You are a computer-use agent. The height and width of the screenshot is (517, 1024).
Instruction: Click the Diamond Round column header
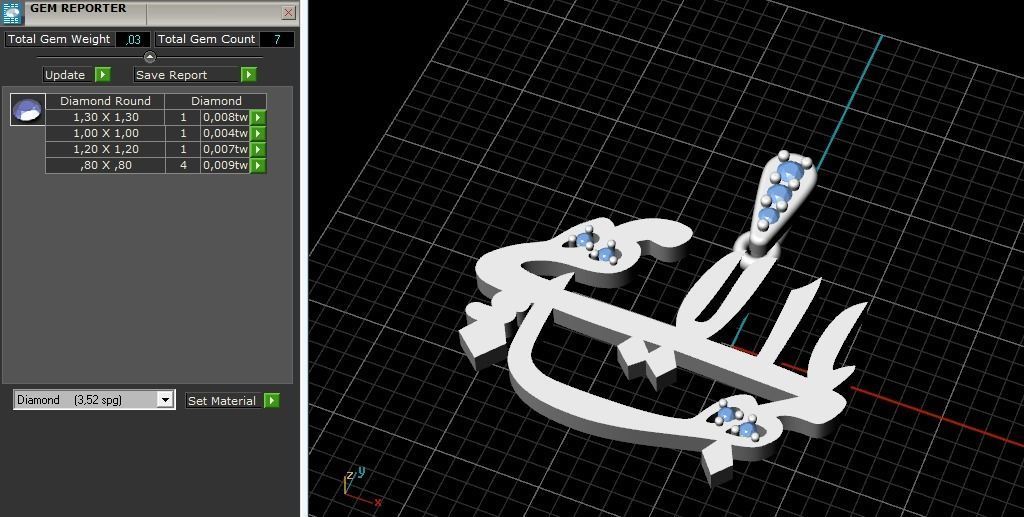point(104,101)
